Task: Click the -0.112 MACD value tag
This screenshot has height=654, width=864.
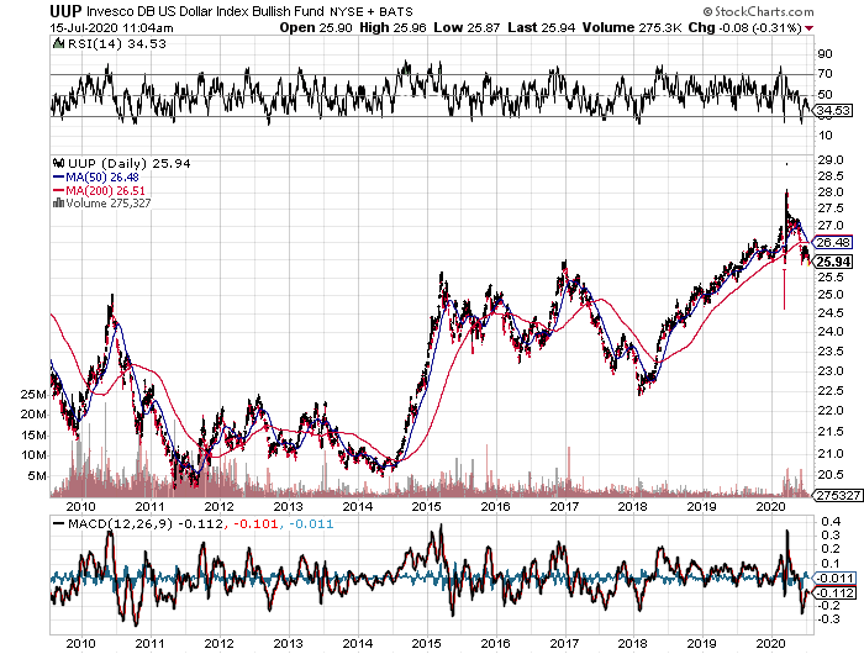Action: pyautogui.click(x=833, y=592)
